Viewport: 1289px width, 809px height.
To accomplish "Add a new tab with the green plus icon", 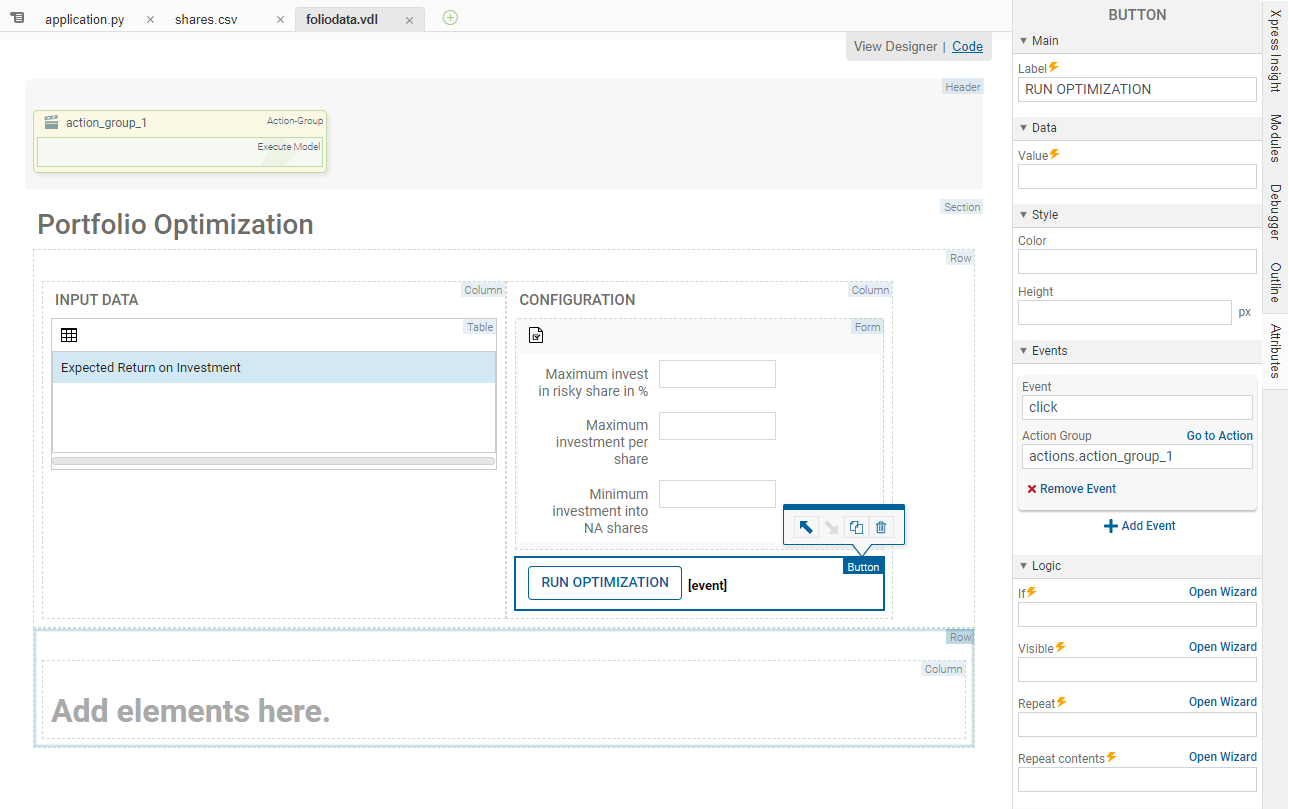I will point(450,18).
